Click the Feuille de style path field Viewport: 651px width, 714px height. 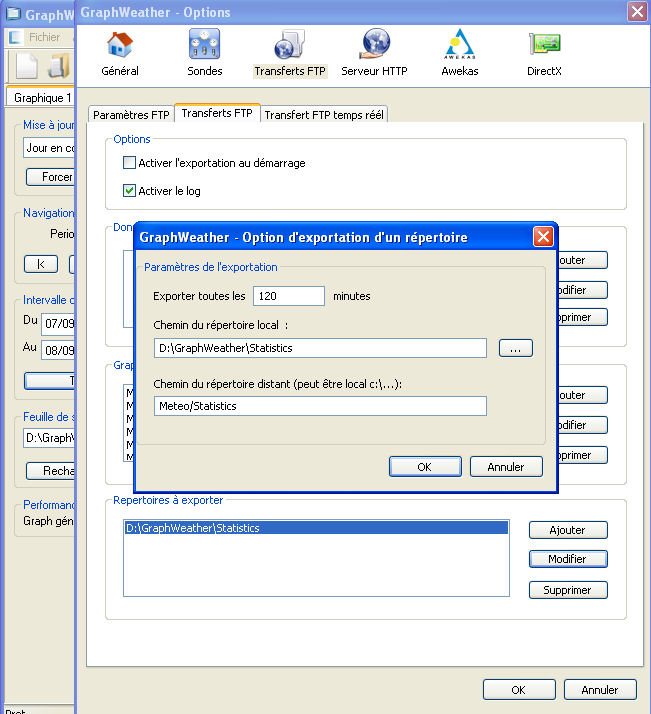(49, 438)
